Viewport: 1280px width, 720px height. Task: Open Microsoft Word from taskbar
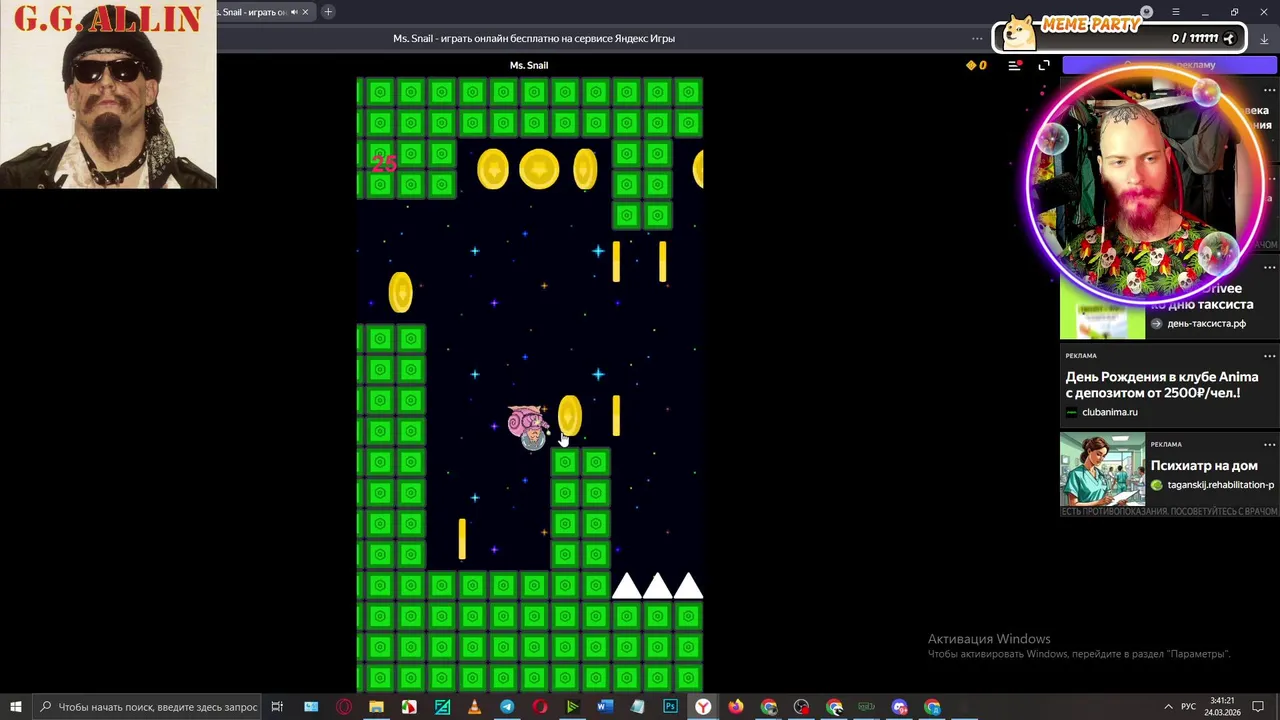tap(604, 707)
